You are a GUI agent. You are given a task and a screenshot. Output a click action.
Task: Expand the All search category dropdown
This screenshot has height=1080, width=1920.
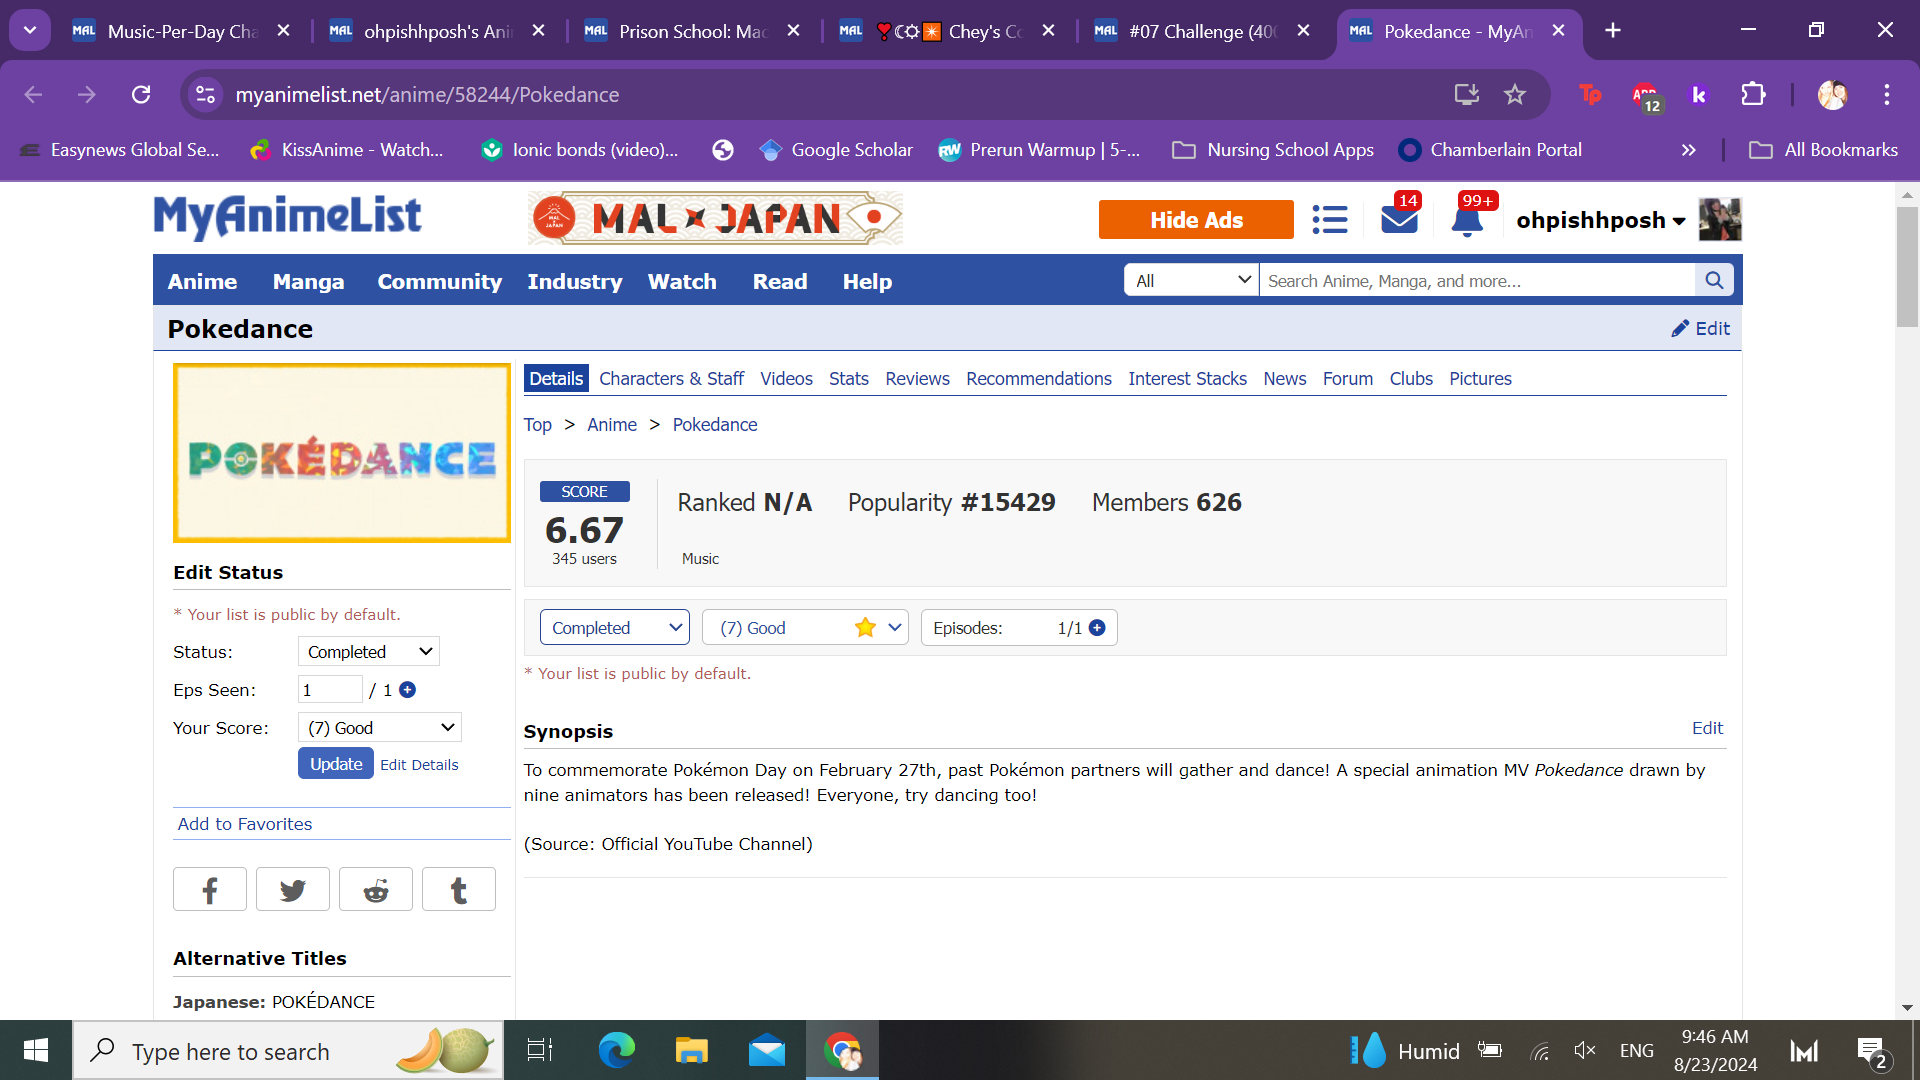tap(1192, 281)
